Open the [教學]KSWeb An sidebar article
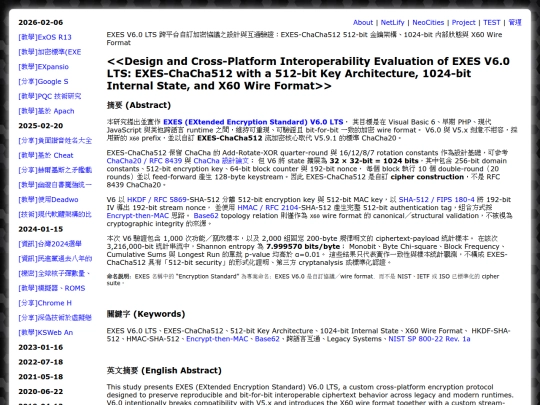This screenshot has width=540, height=405. click(45, 333)
